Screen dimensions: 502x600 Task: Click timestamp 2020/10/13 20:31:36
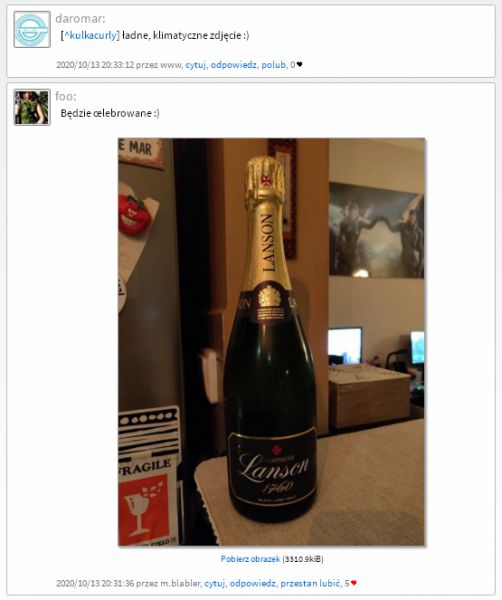pos(95,584)
